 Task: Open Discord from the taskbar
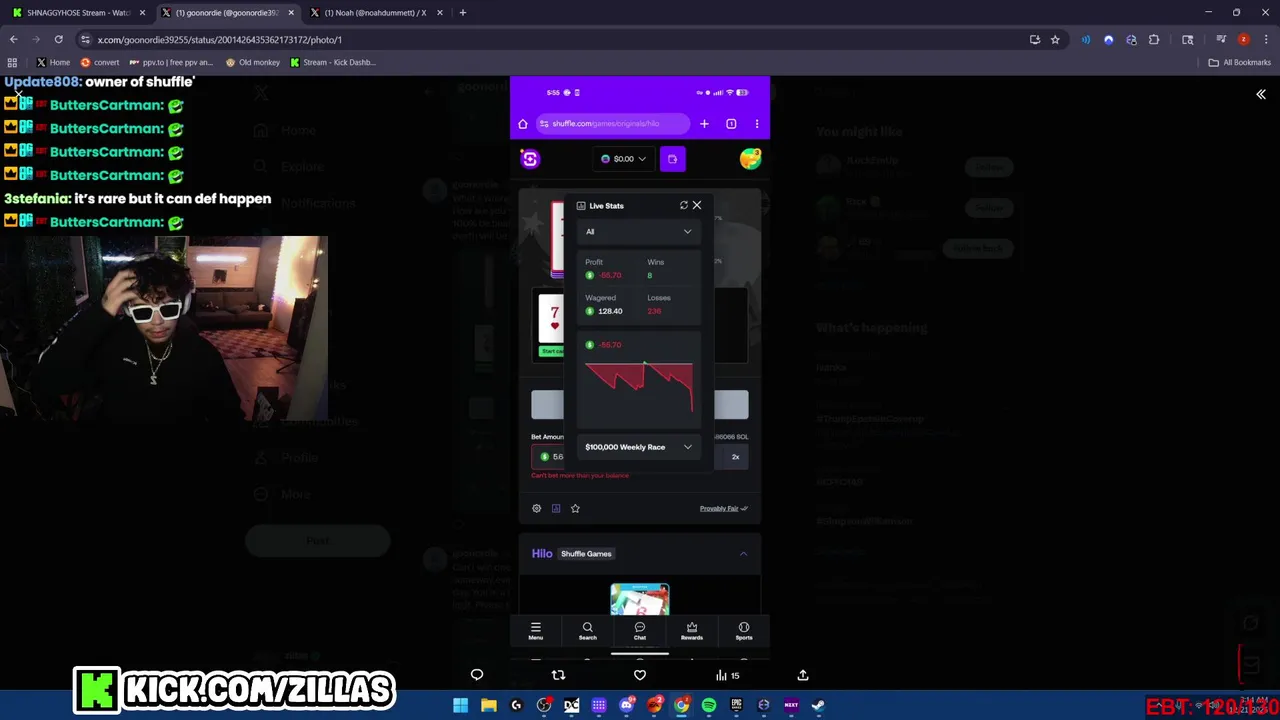pyautogui.click(x=626, y=705)
